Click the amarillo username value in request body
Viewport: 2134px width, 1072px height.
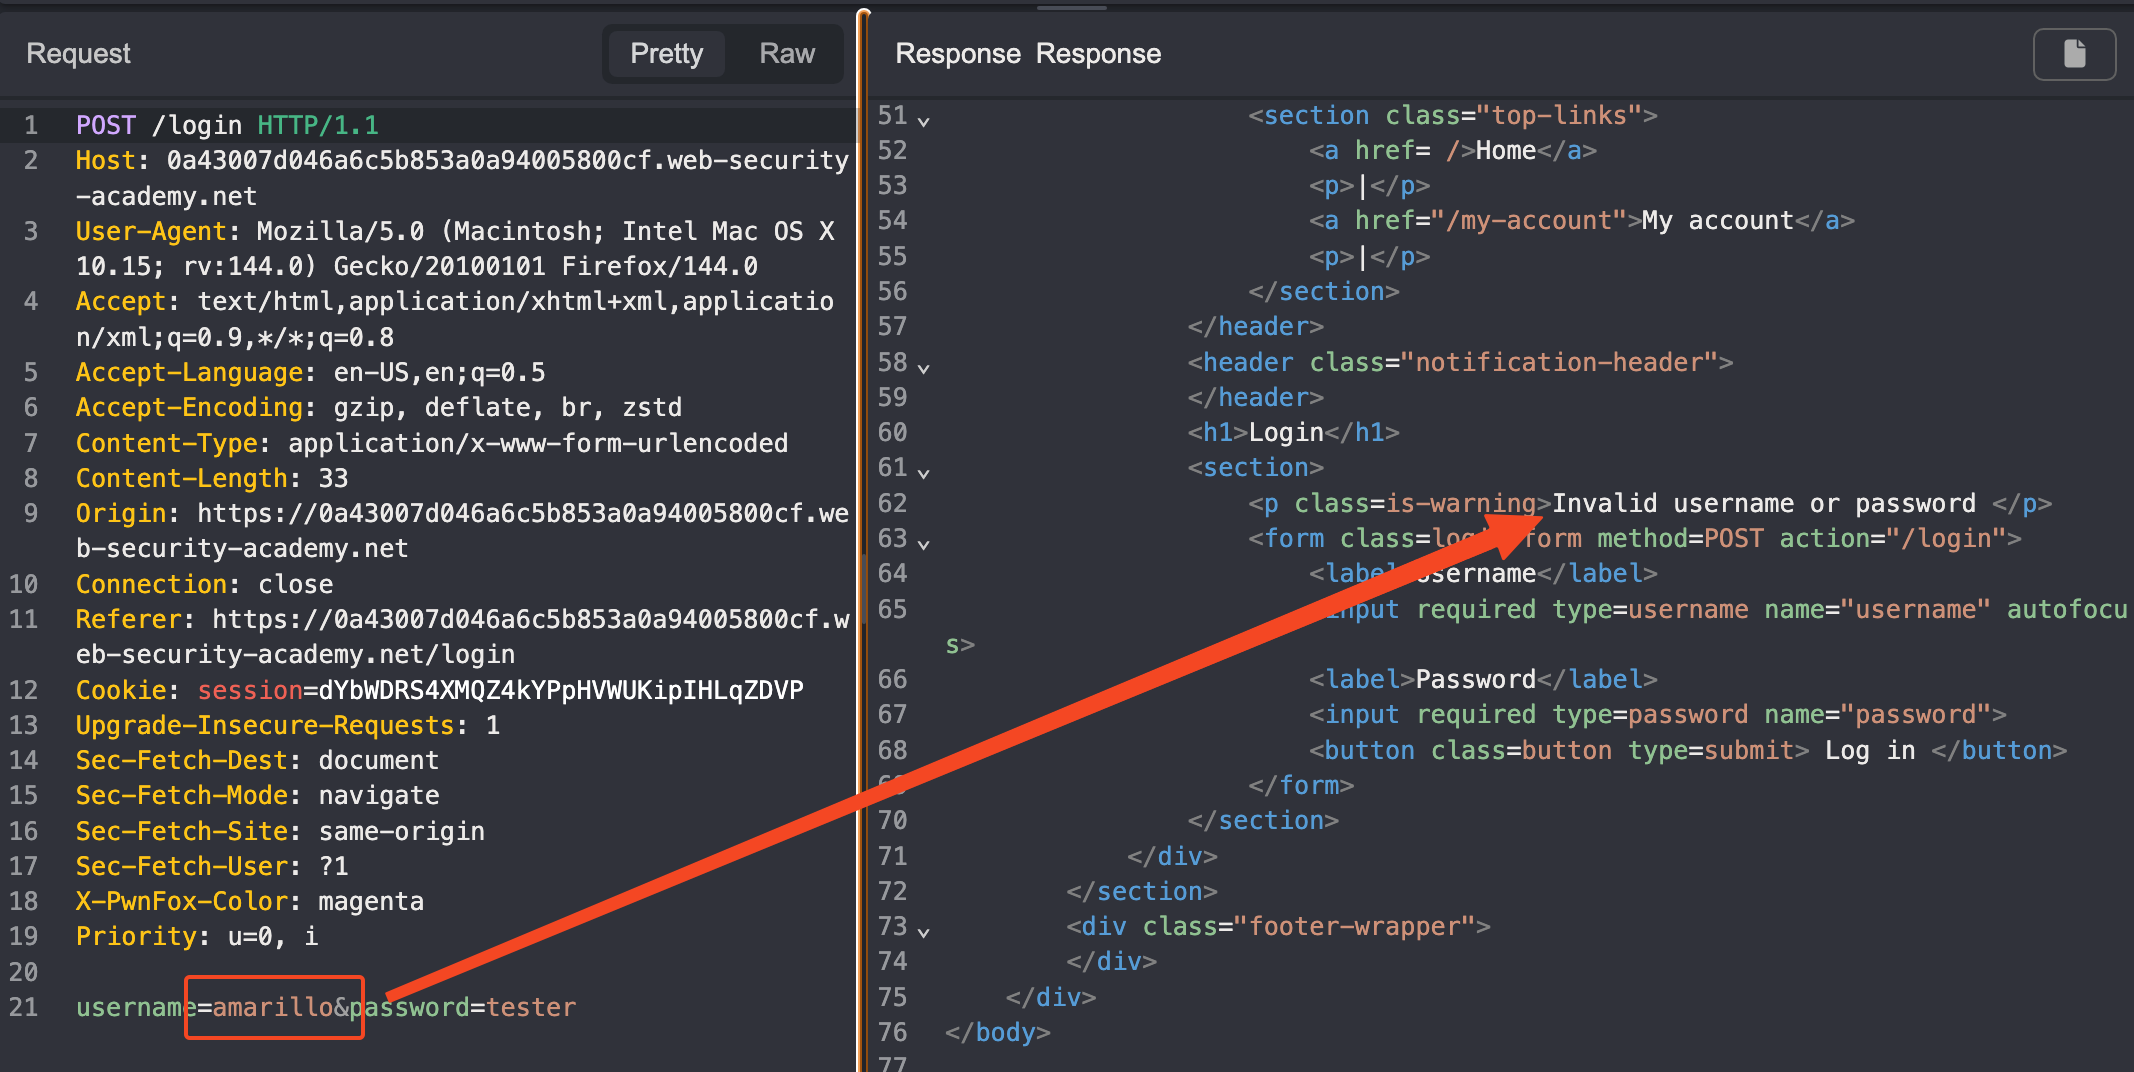[x=272, y=1007]
